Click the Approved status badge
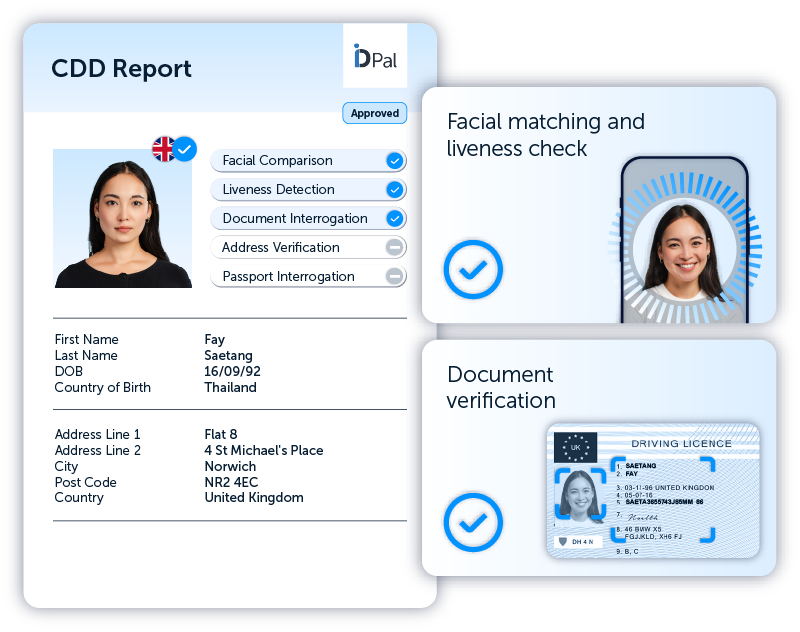The image size is (800, 632). [375, 113]
